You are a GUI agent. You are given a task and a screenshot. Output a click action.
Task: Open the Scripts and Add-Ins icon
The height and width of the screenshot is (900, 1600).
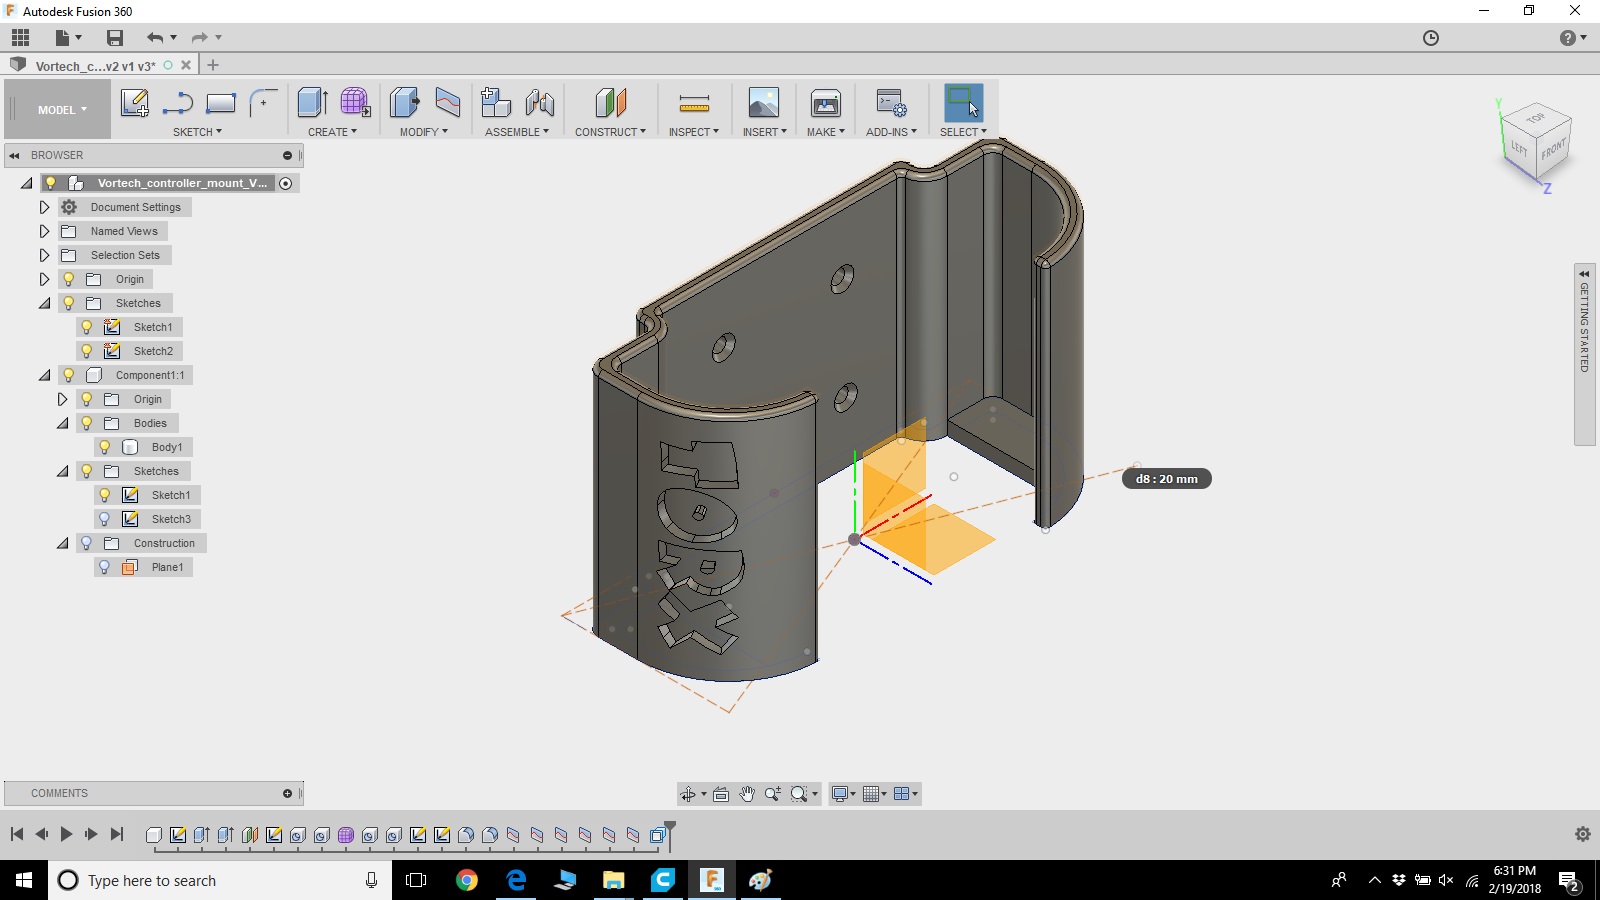coord(891,102)
